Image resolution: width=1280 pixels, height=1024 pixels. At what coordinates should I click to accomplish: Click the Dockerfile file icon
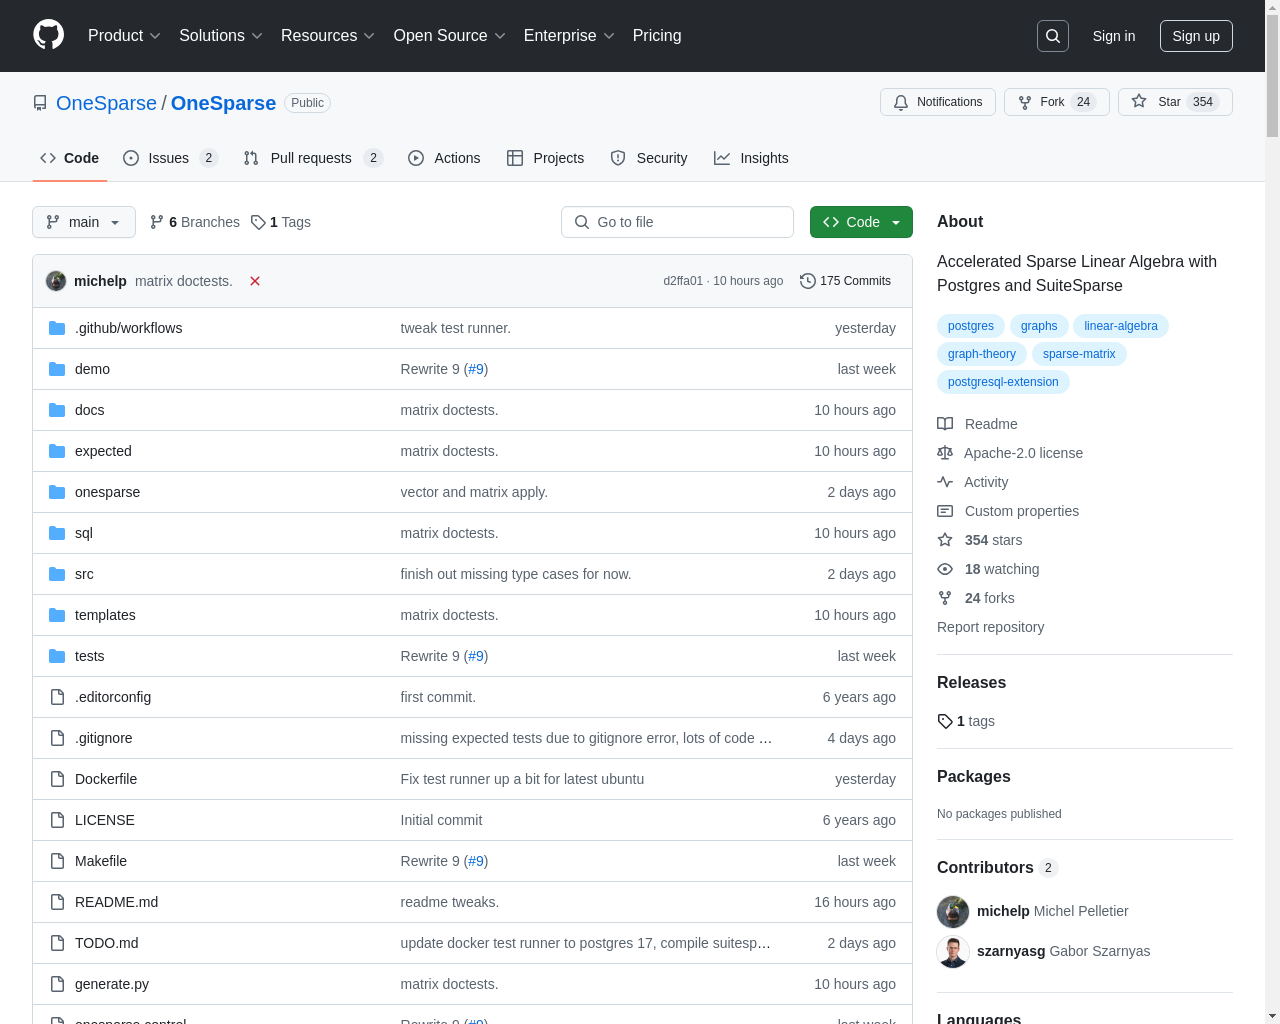point(57,779)
